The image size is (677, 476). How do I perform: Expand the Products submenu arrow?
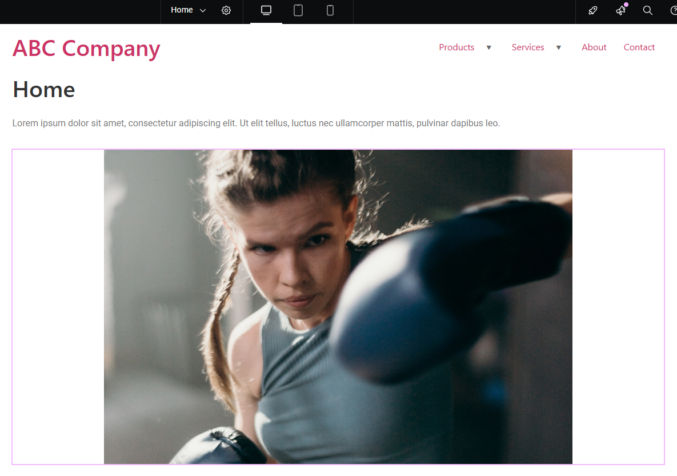tap(489, 48)
